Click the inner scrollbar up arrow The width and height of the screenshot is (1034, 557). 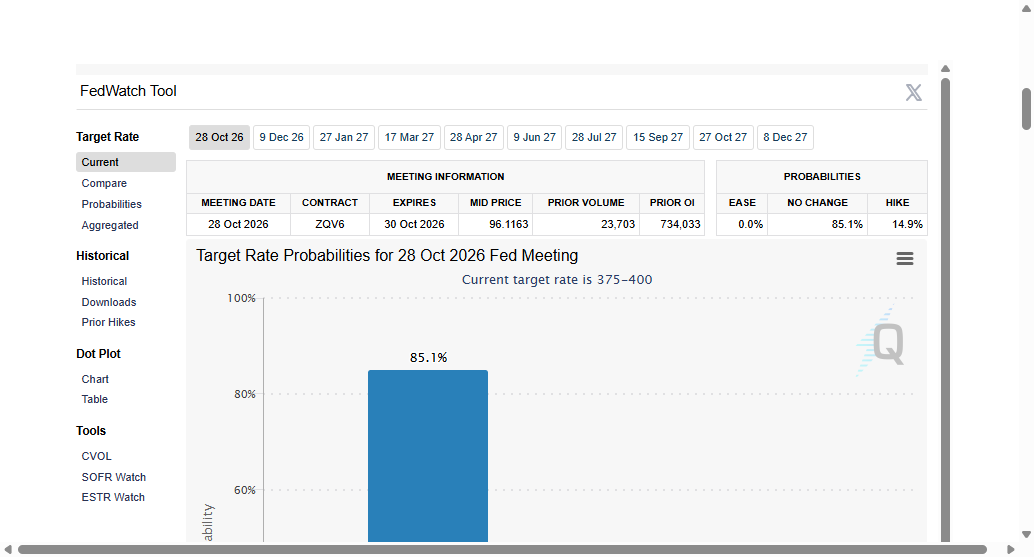[x=945, y=69]
